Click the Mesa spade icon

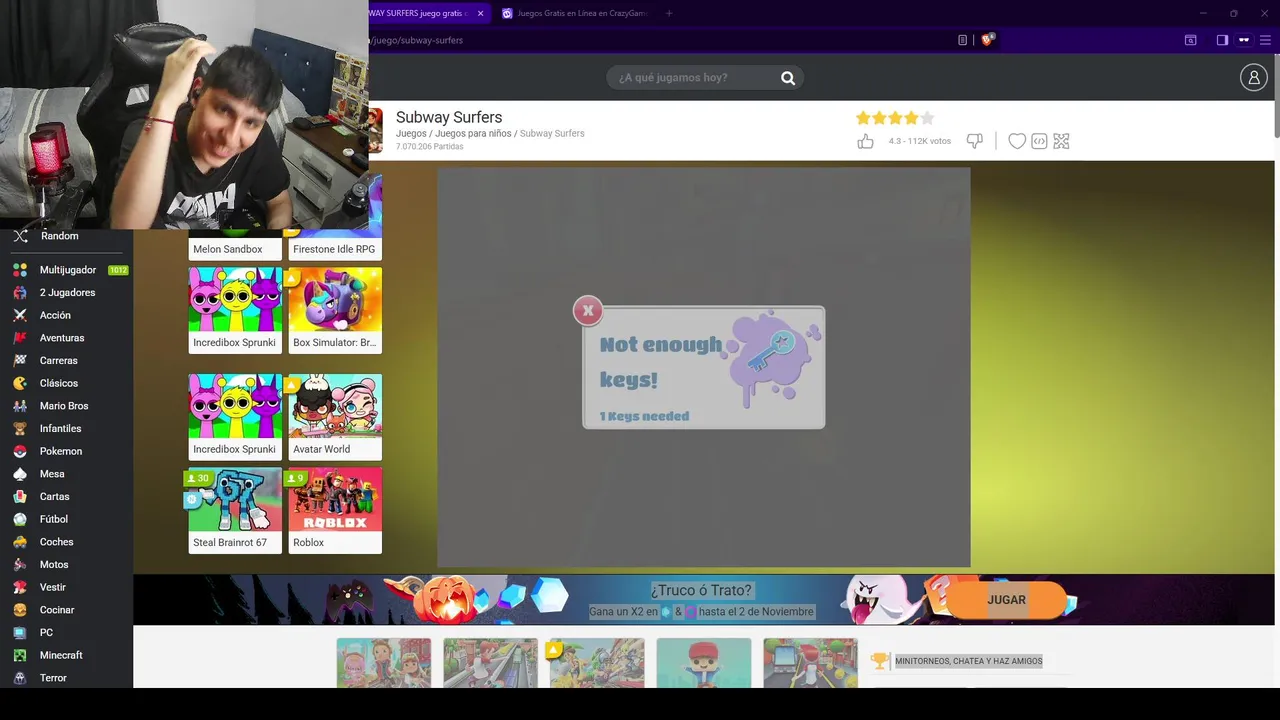pyautogui.click(x=20, y=474)
